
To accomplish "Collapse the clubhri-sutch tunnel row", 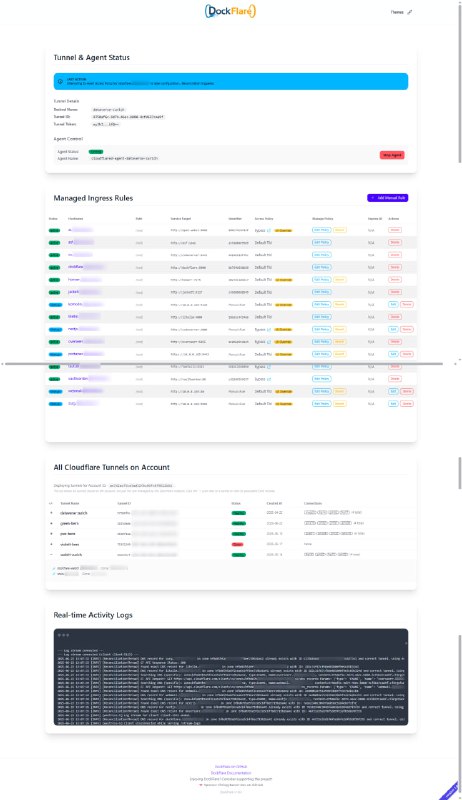I will pos(51,555).
